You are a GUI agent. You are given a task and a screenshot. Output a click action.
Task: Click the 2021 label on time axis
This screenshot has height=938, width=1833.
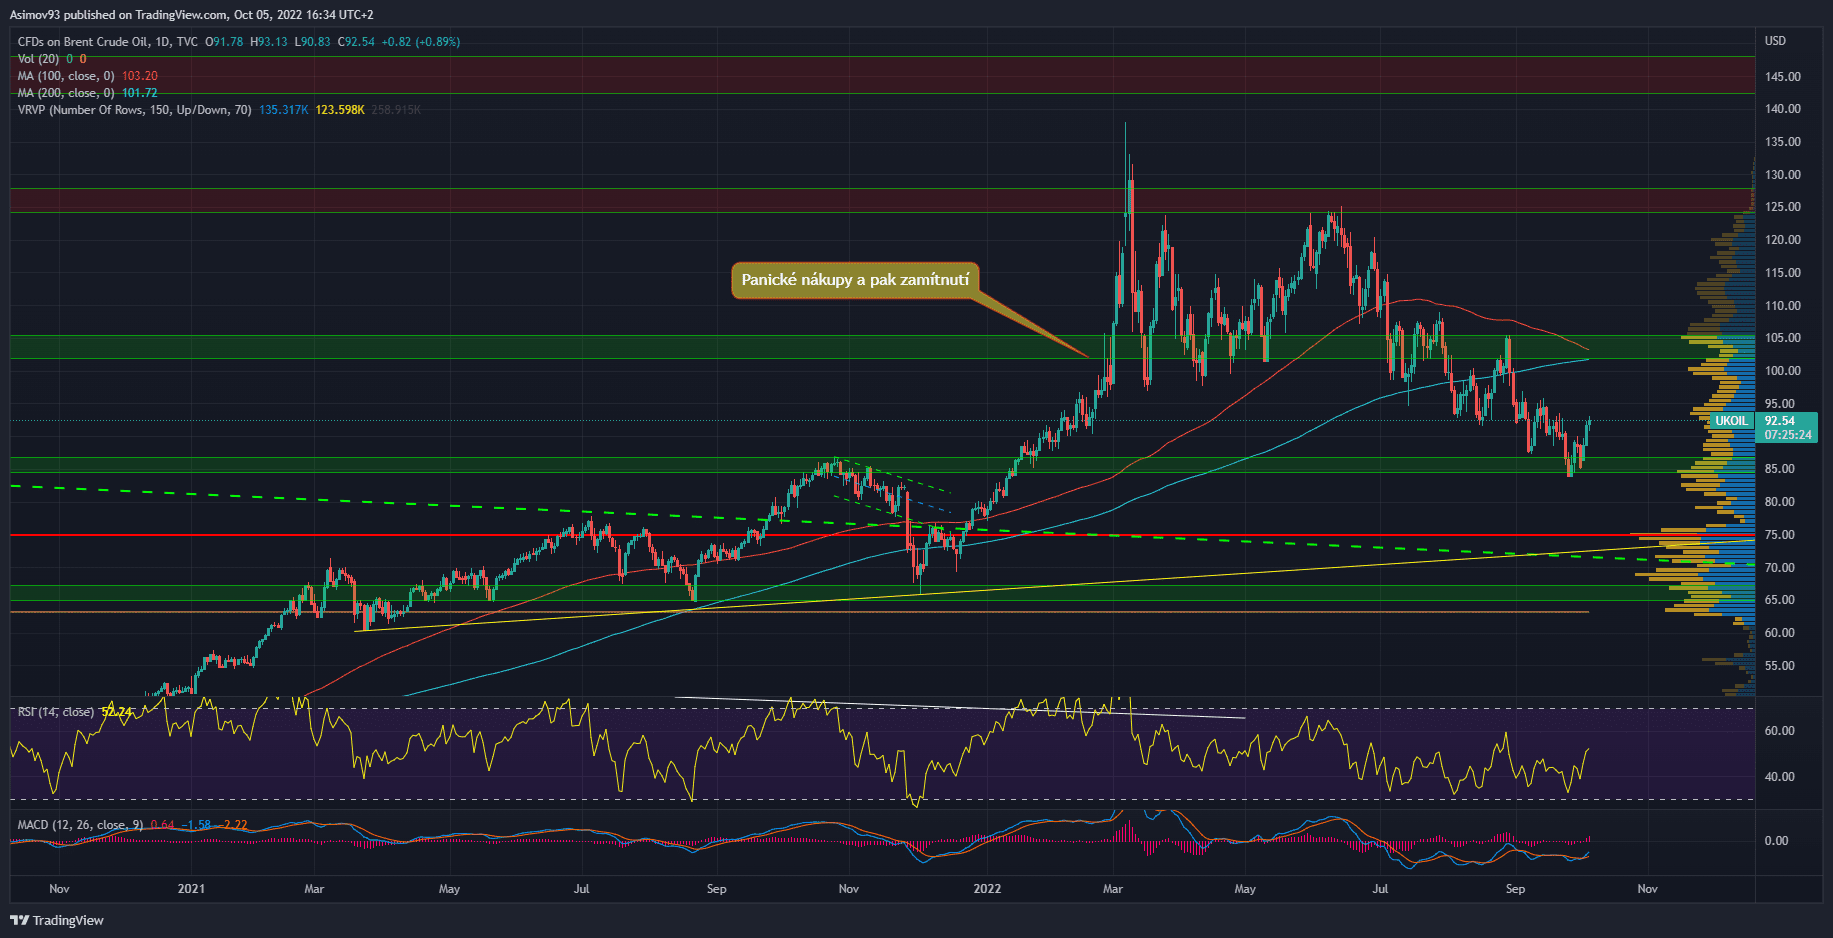[191, 889]
